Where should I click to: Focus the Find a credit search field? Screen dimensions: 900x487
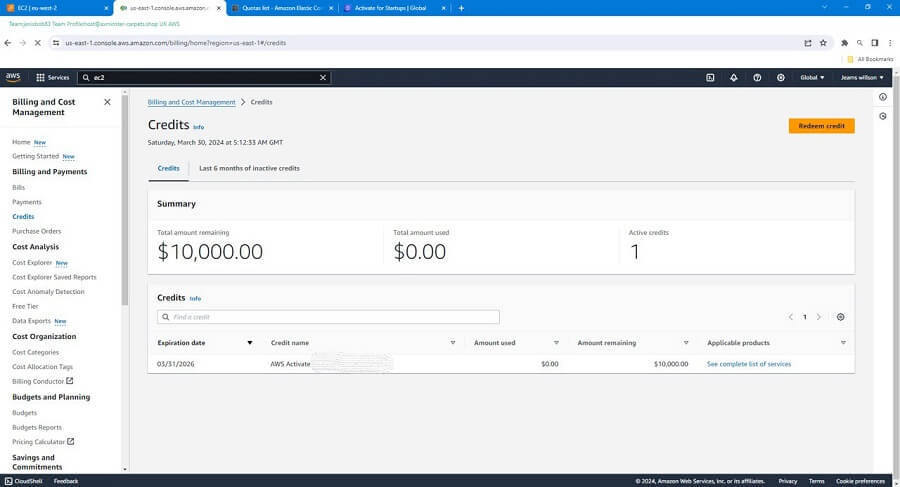pyautogui.click(x=328, y=317)
